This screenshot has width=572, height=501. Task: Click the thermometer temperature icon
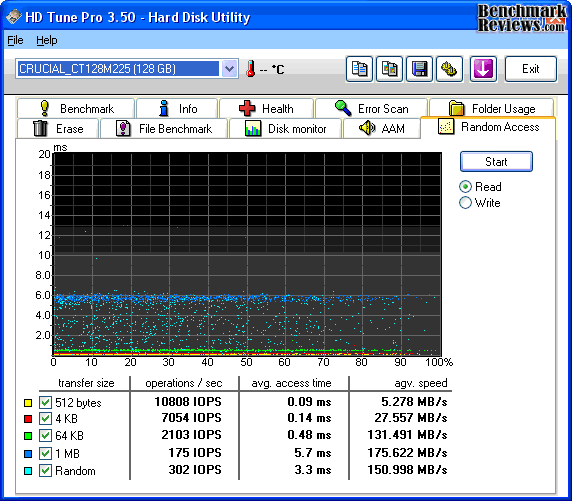click(x=251, y=69)
